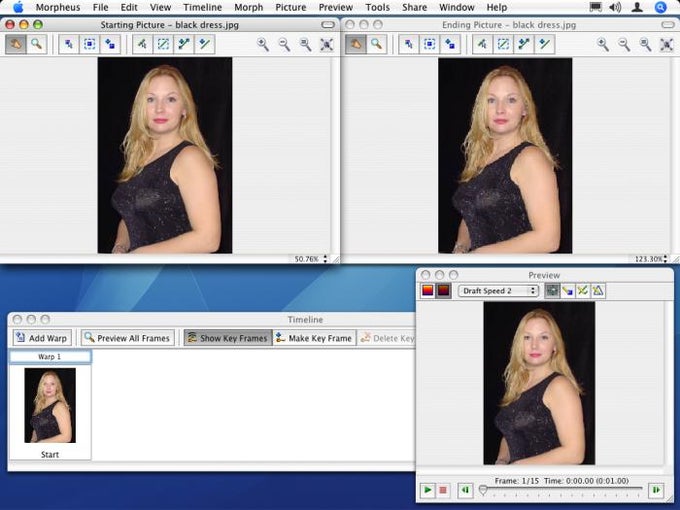Click the green double-arrow line tool in Starting Picture
This screenshot has height=510, width=680.
point(184,44)
